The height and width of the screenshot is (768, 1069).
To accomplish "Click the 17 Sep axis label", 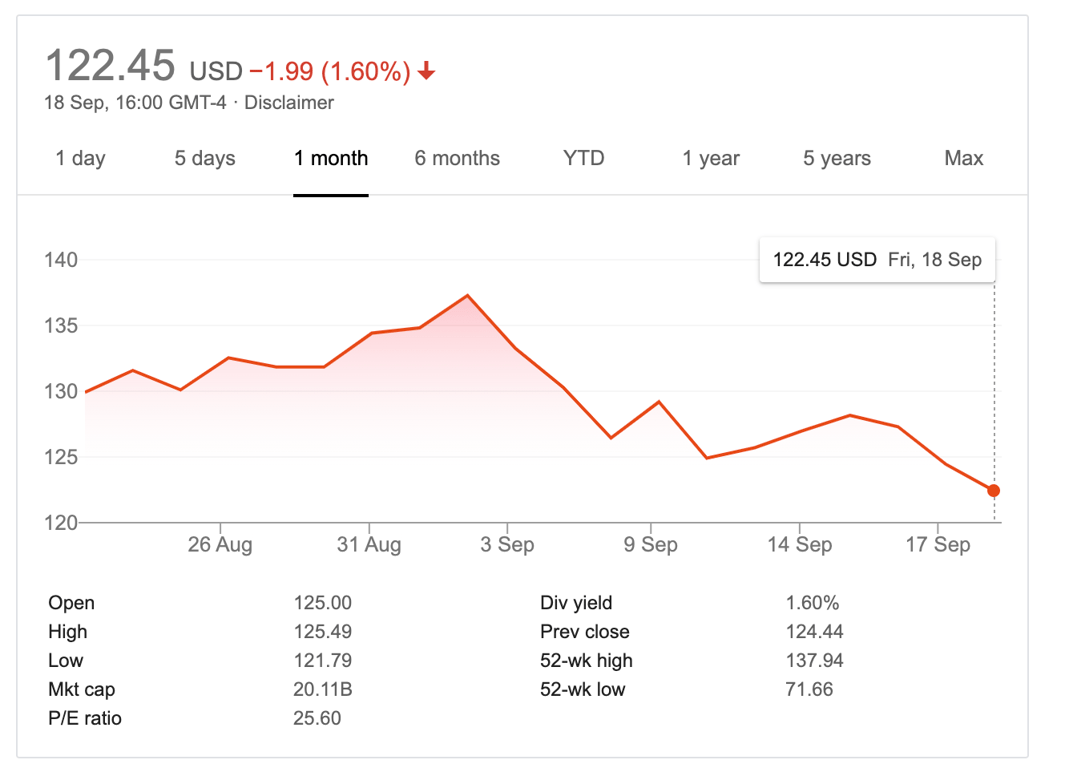I will (938, 545).
